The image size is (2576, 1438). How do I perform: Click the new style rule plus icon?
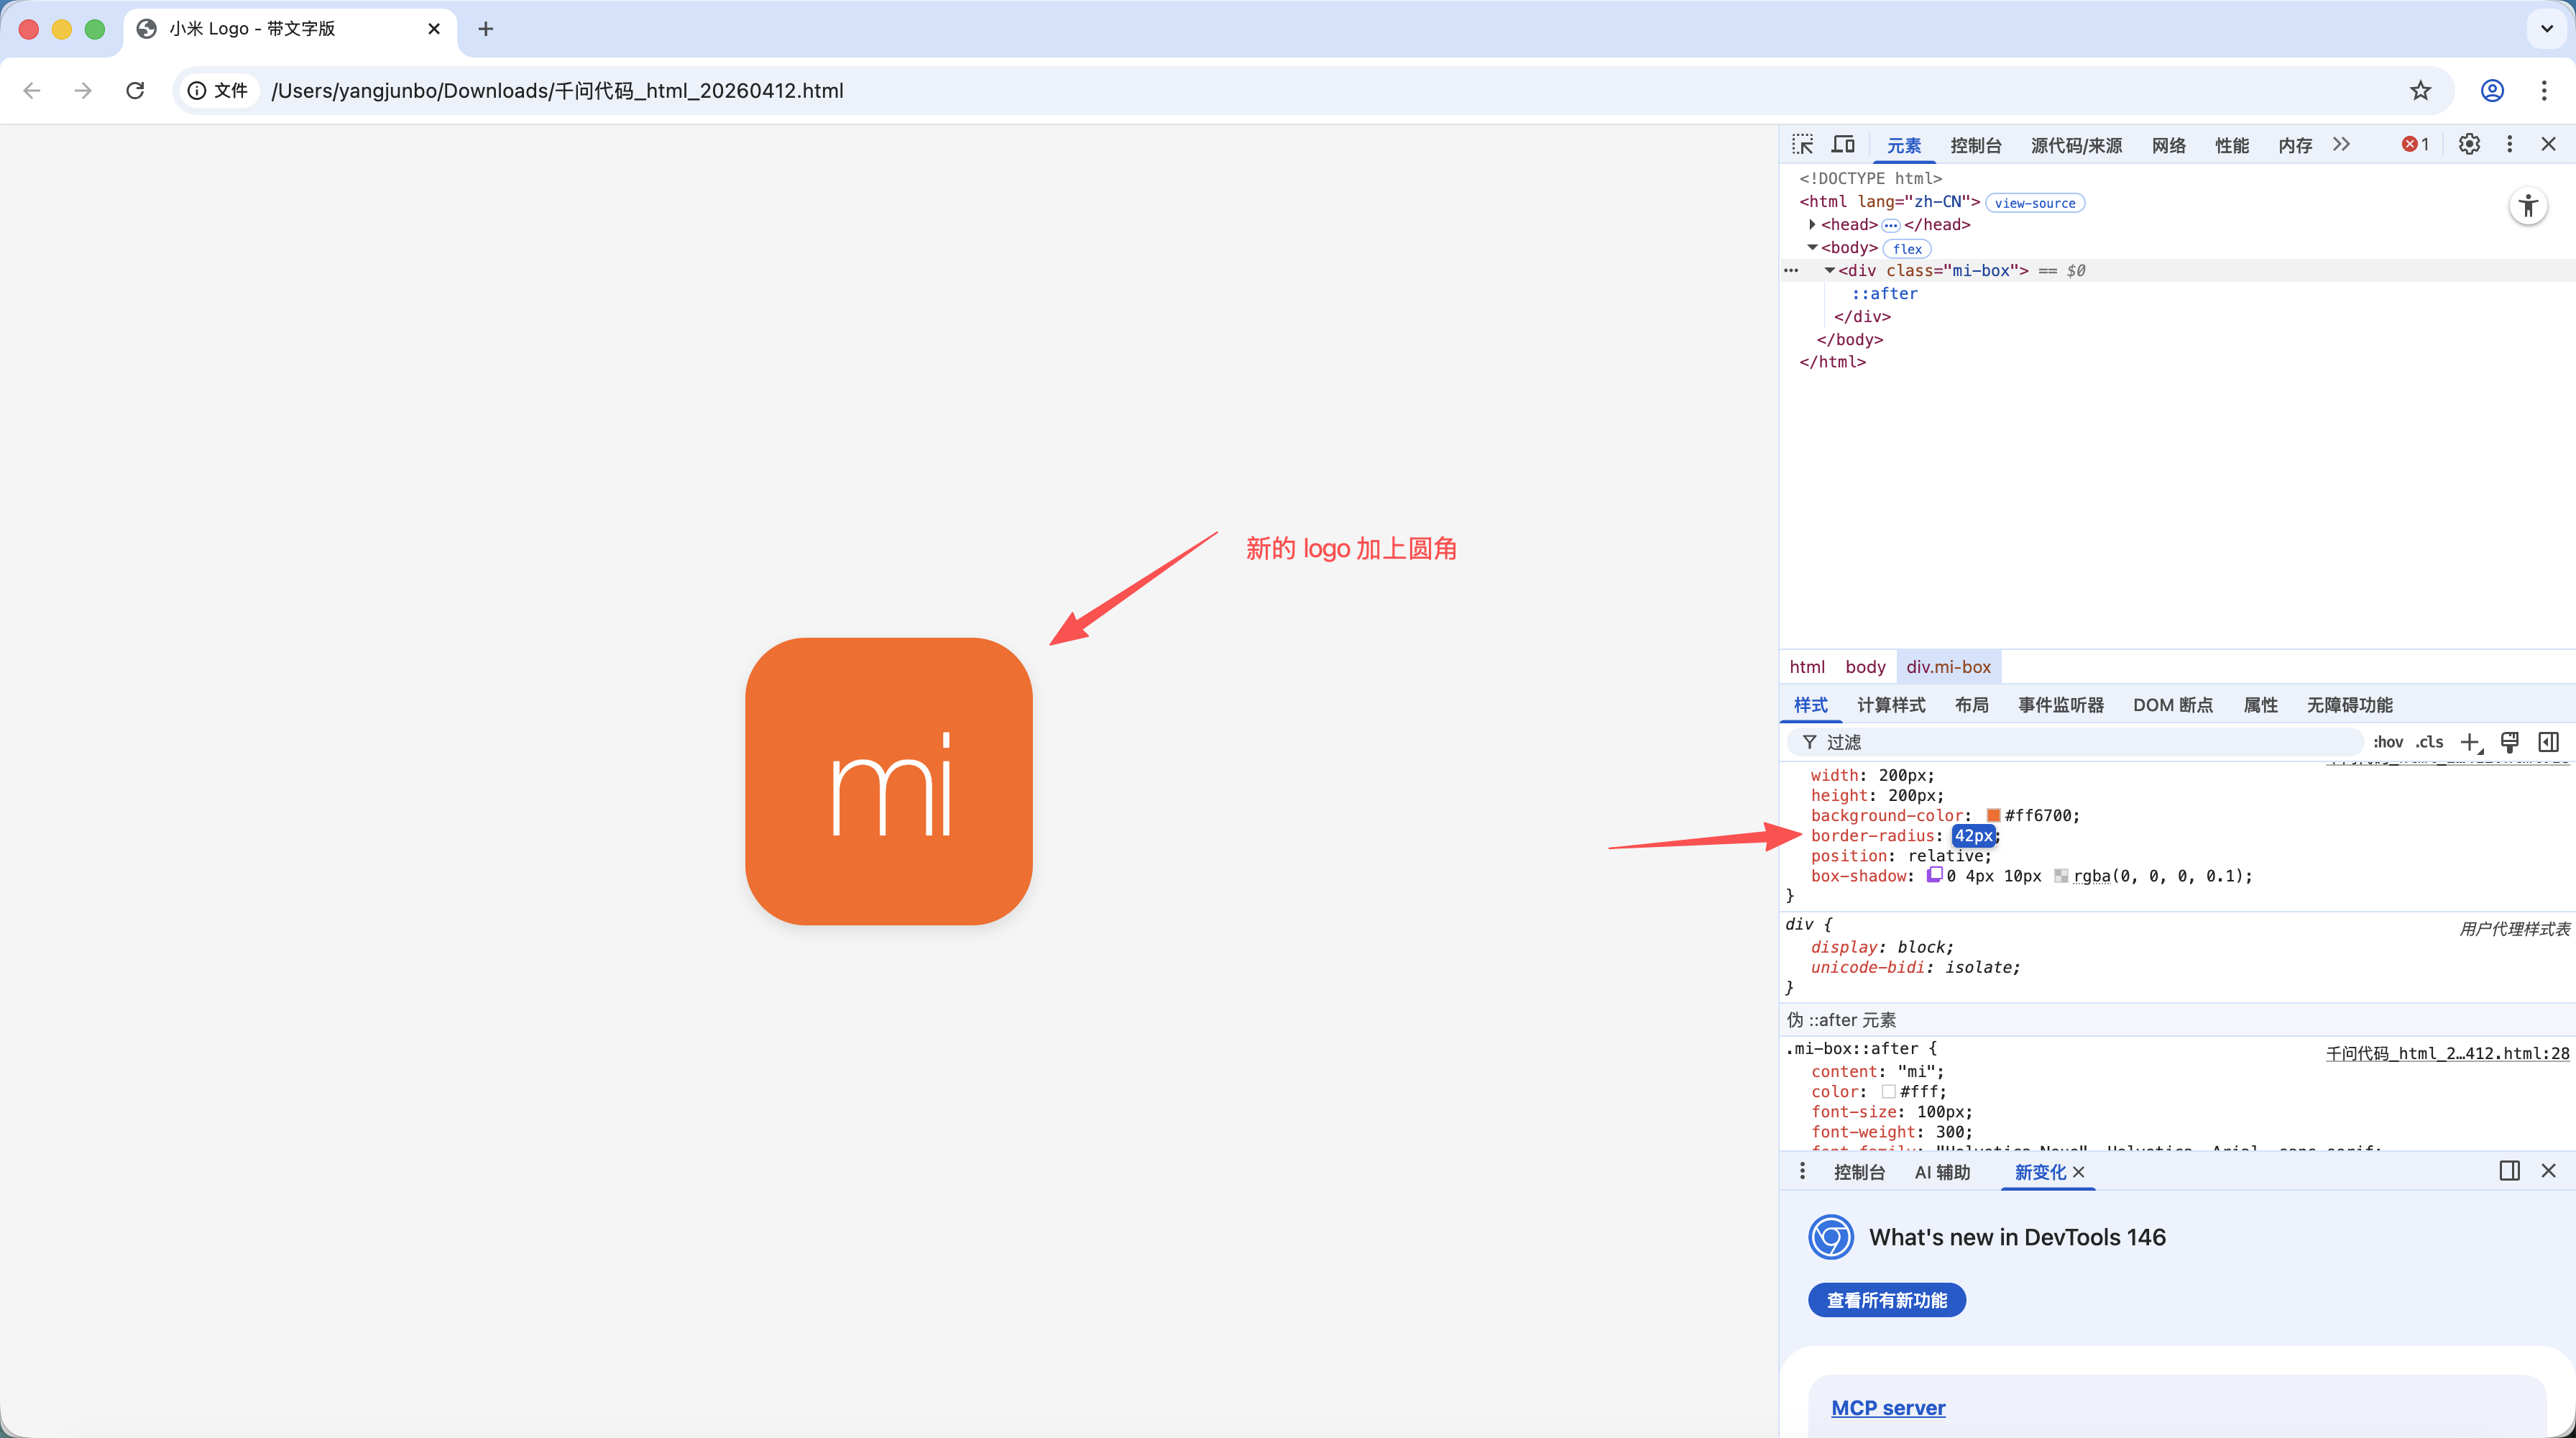2470,742
